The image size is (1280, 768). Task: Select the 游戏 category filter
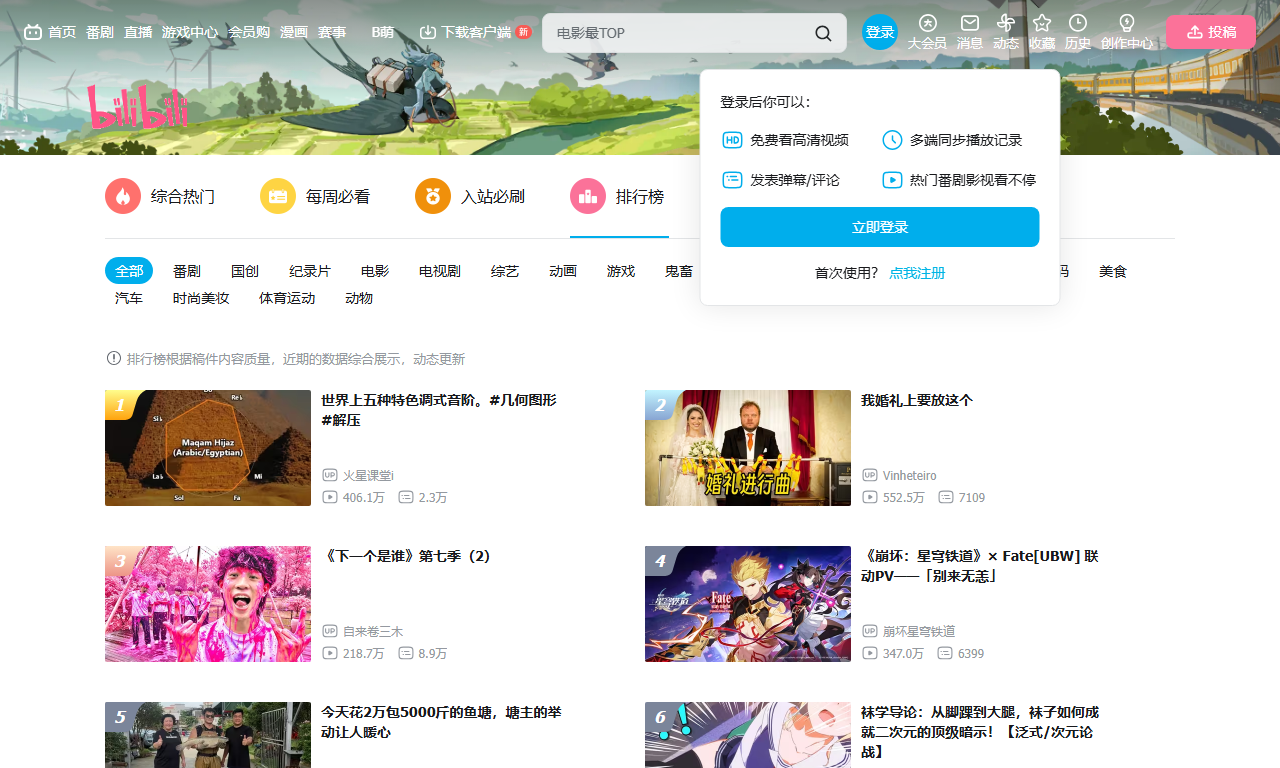pos(621,271)
